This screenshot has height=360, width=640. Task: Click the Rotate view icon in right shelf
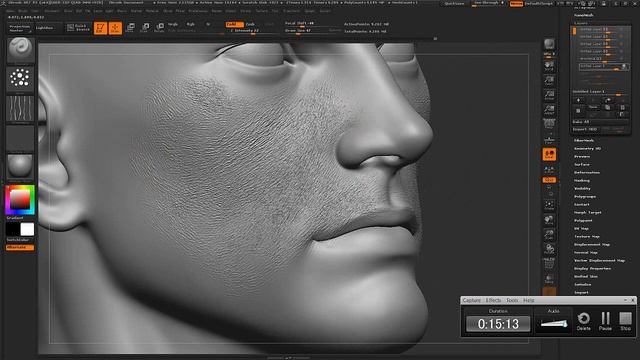point(549,249)
